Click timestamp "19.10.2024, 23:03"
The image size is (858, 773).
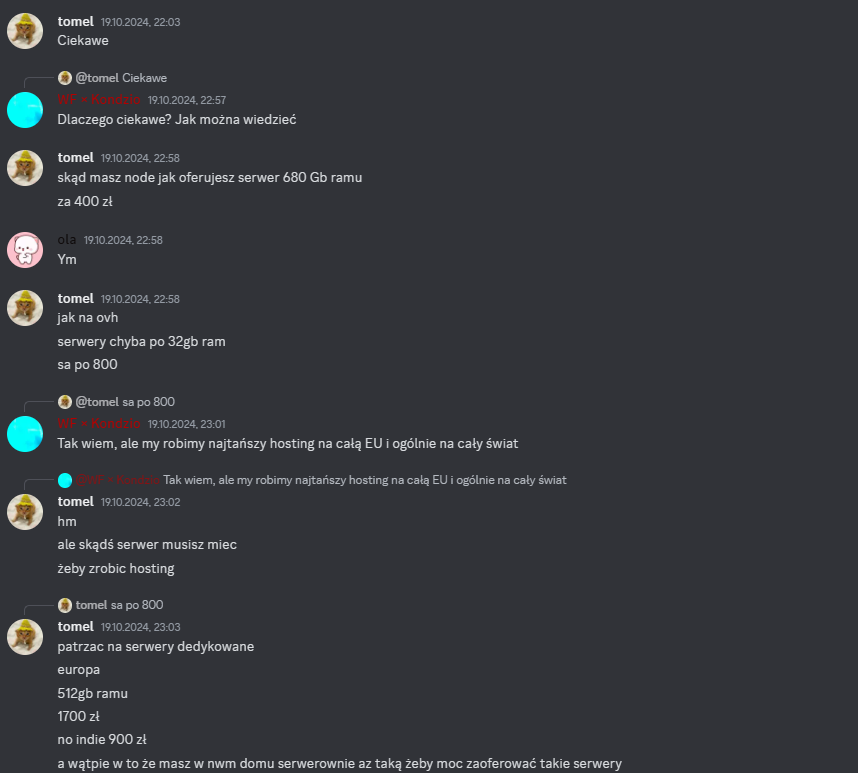click(x=141, y=627)
